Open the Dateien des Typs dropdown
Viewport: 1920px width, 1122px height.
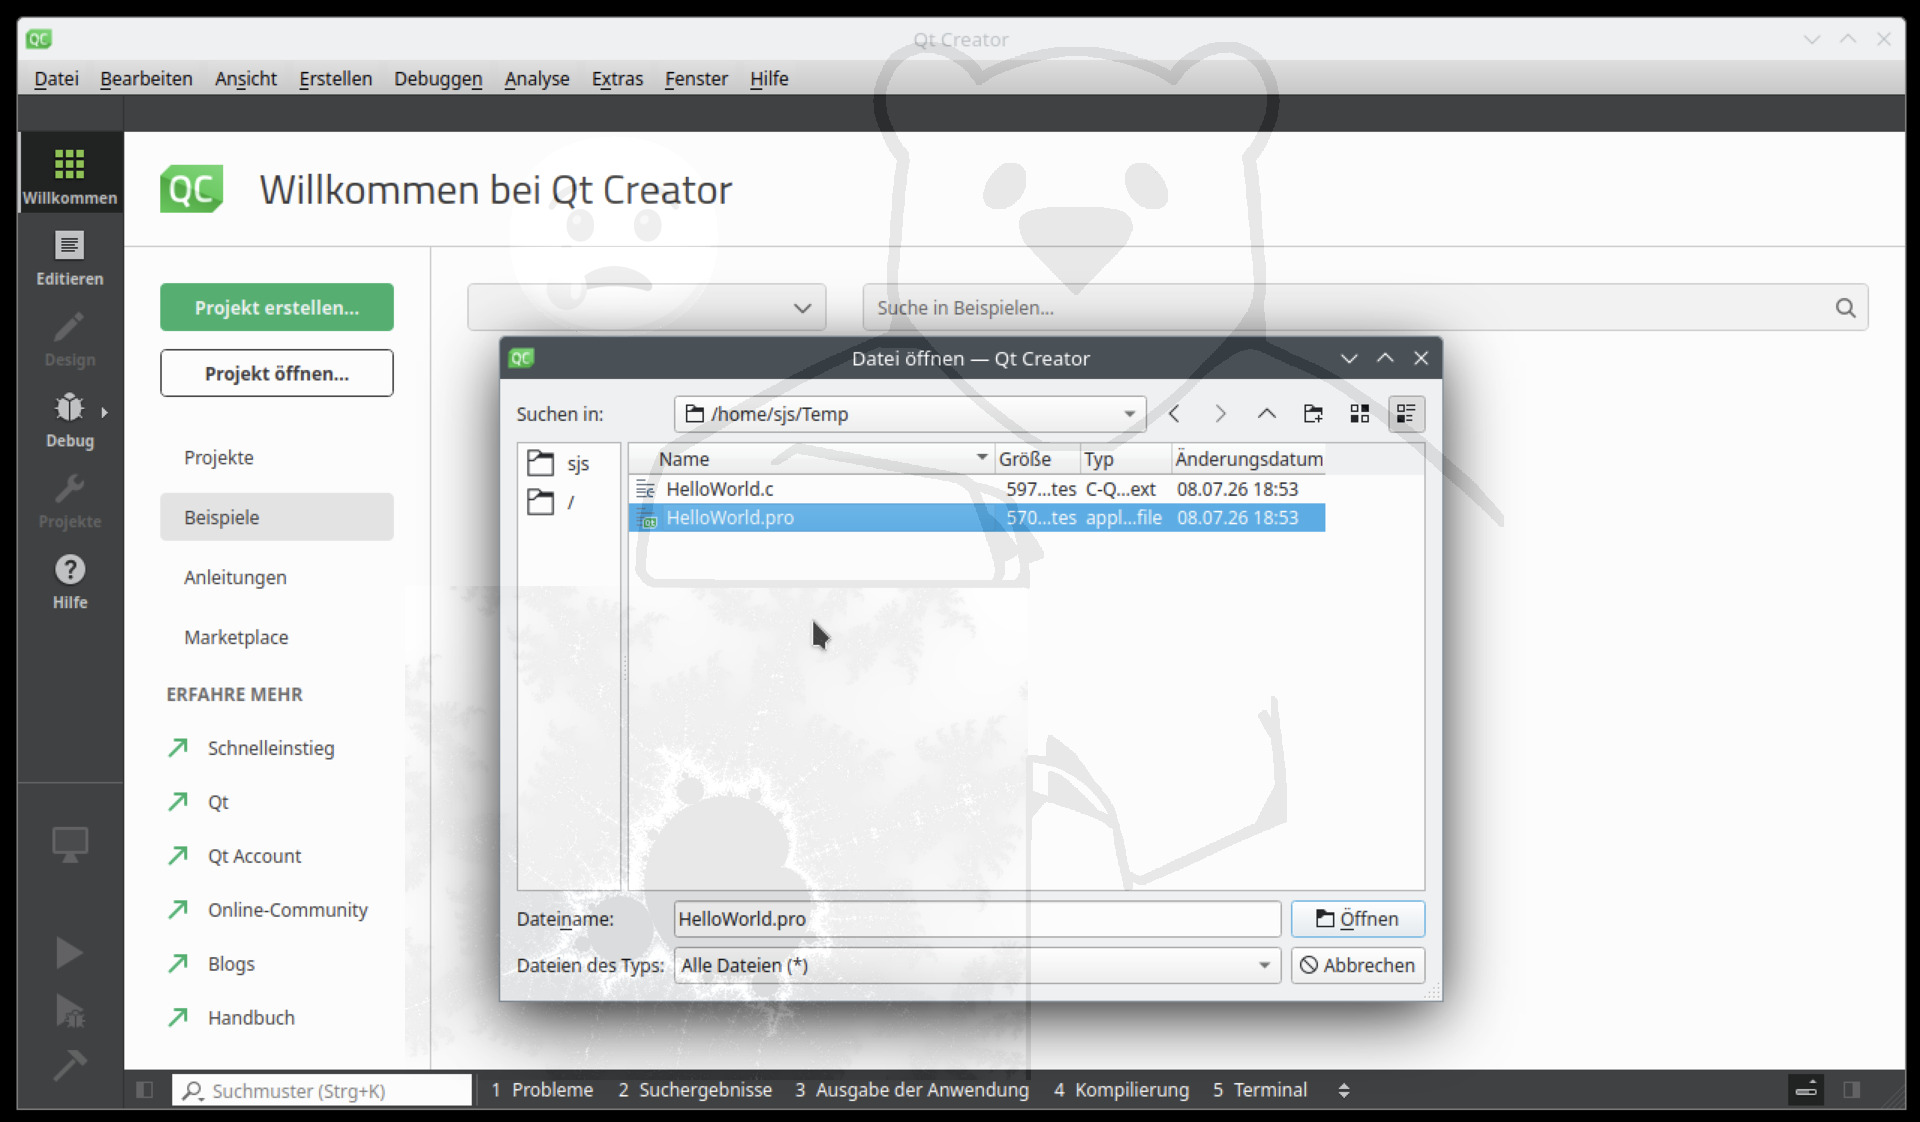[x=1264, y=965]
